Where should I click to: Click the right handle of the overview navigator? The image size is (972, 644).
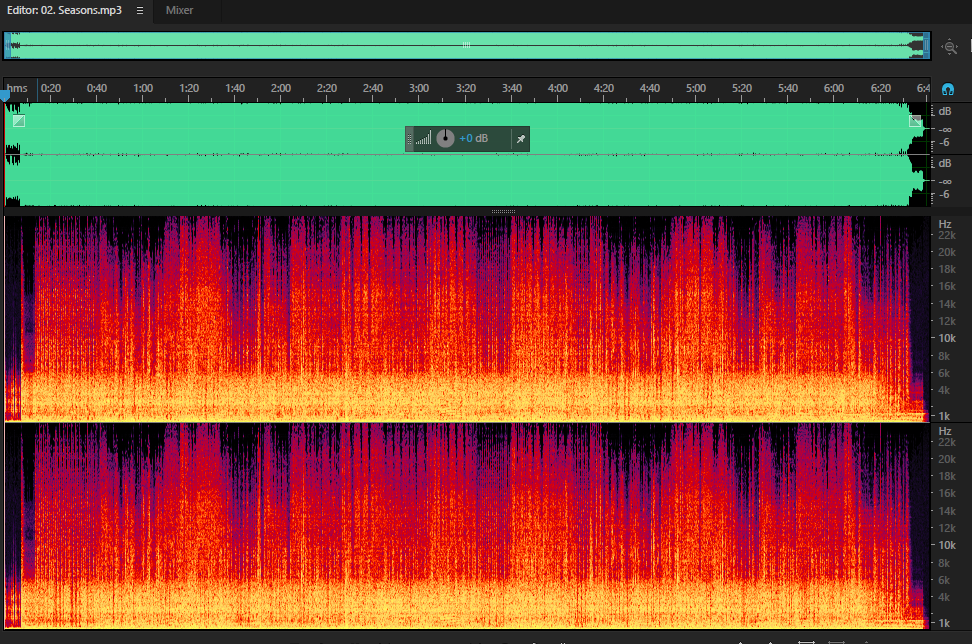926,46
